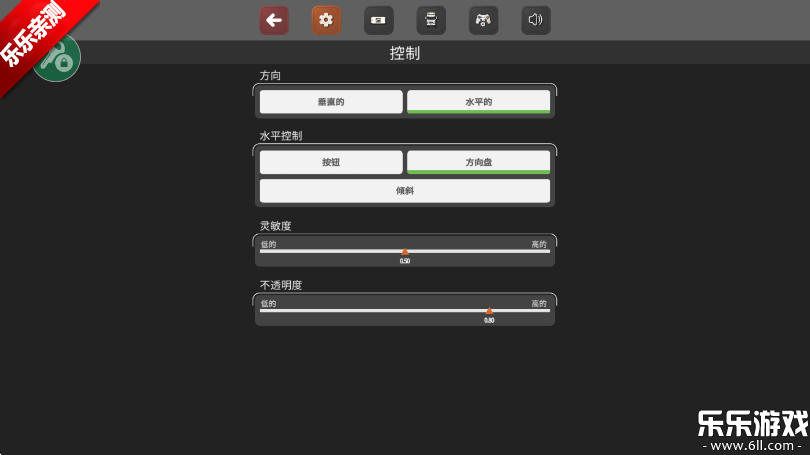The height and width of the screenshot is (455, 810).
Task: Click the green wrench and lock icon
Action: pos(57,60)
